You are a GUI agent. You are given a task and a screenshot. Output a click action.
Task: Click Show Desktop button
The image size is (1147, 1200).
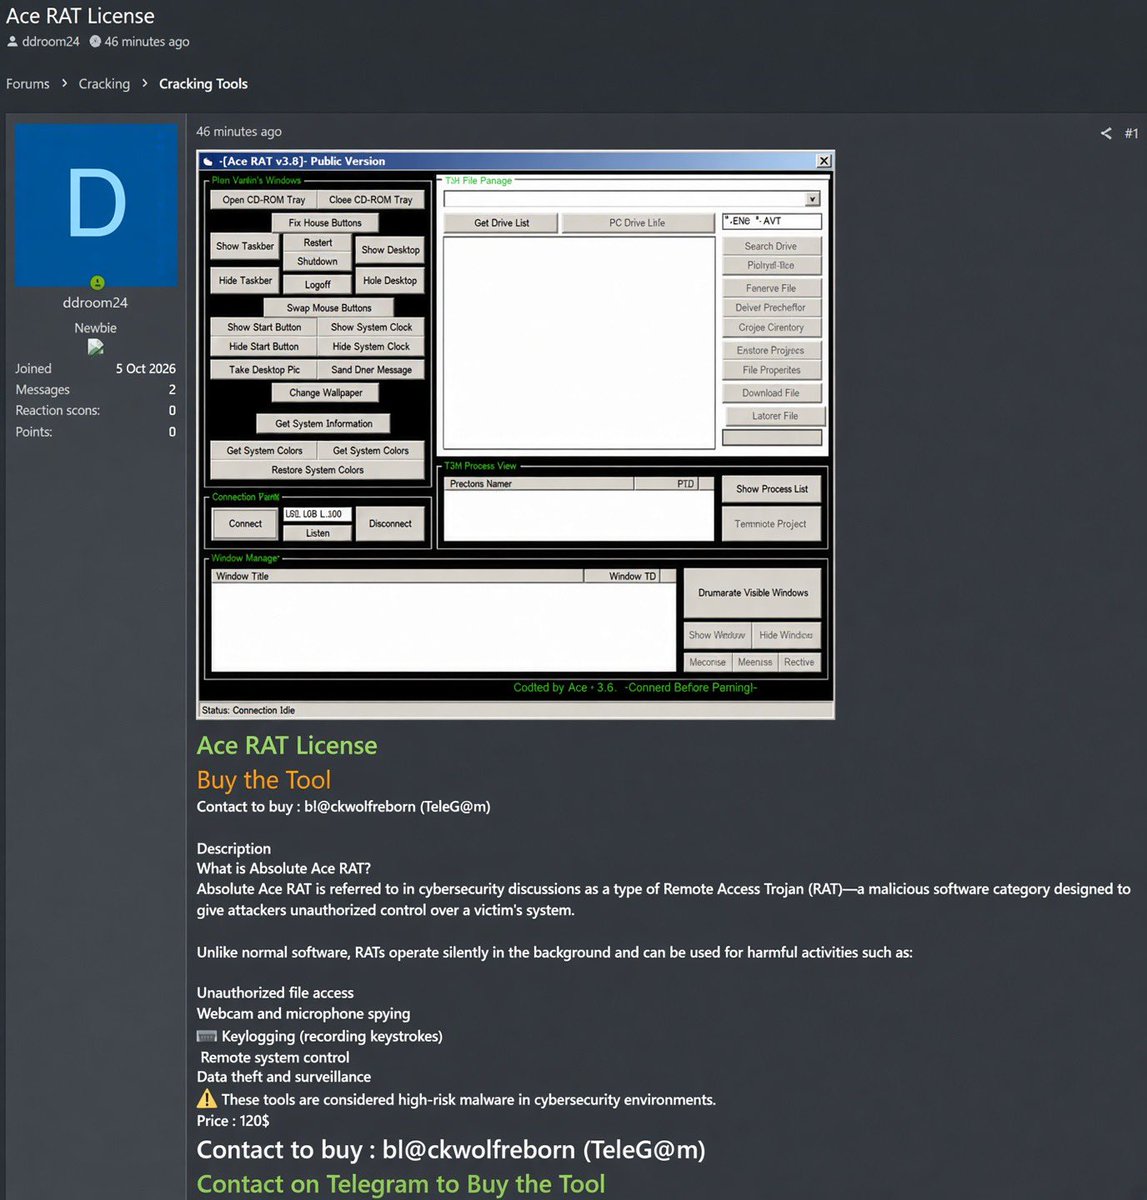click(x=390, y=250)
